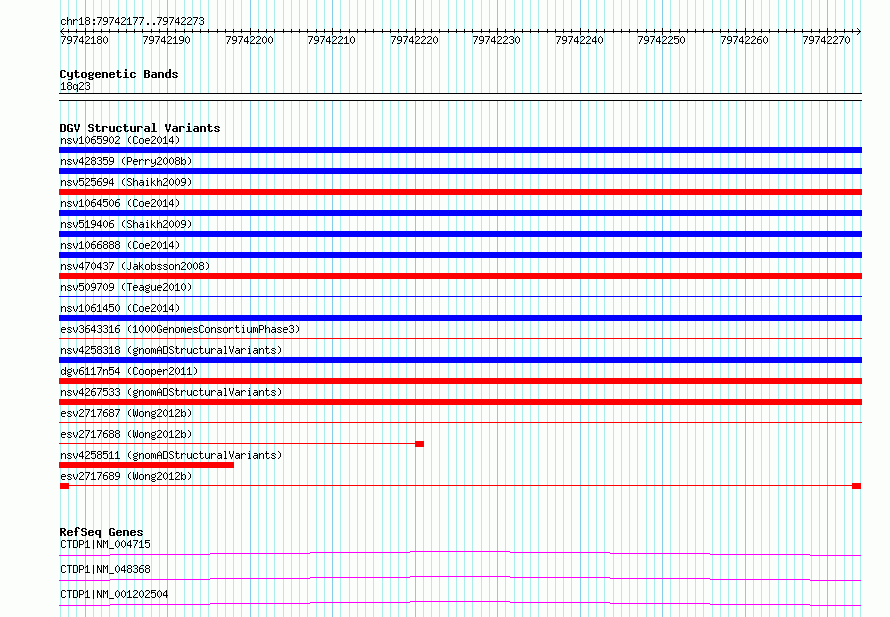Click the magenta line of CTDP1|NM_004715
890x617 pixels.
pyautogui.click(x=460, y=553)
